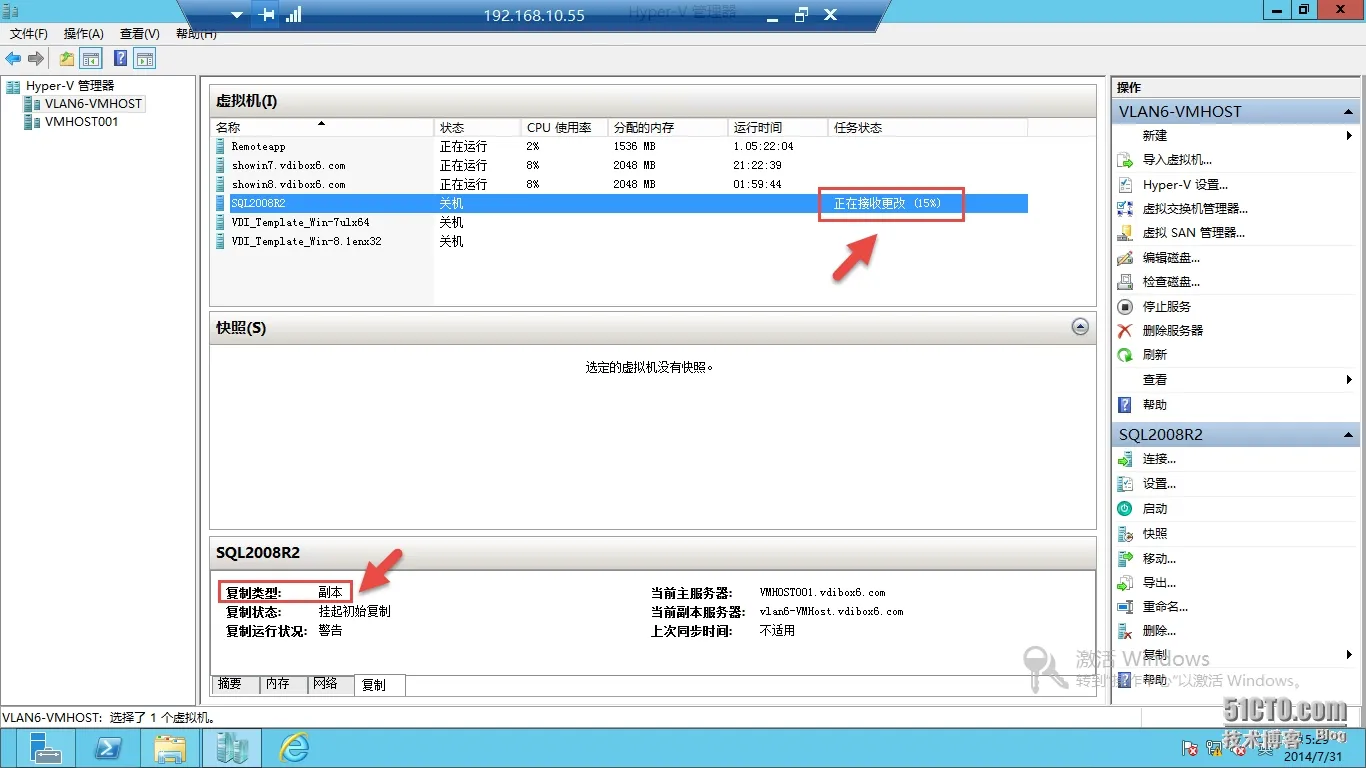Click 设置 for SQL2008R2
Viewport: 1366px width, 768px height.
1159,484
